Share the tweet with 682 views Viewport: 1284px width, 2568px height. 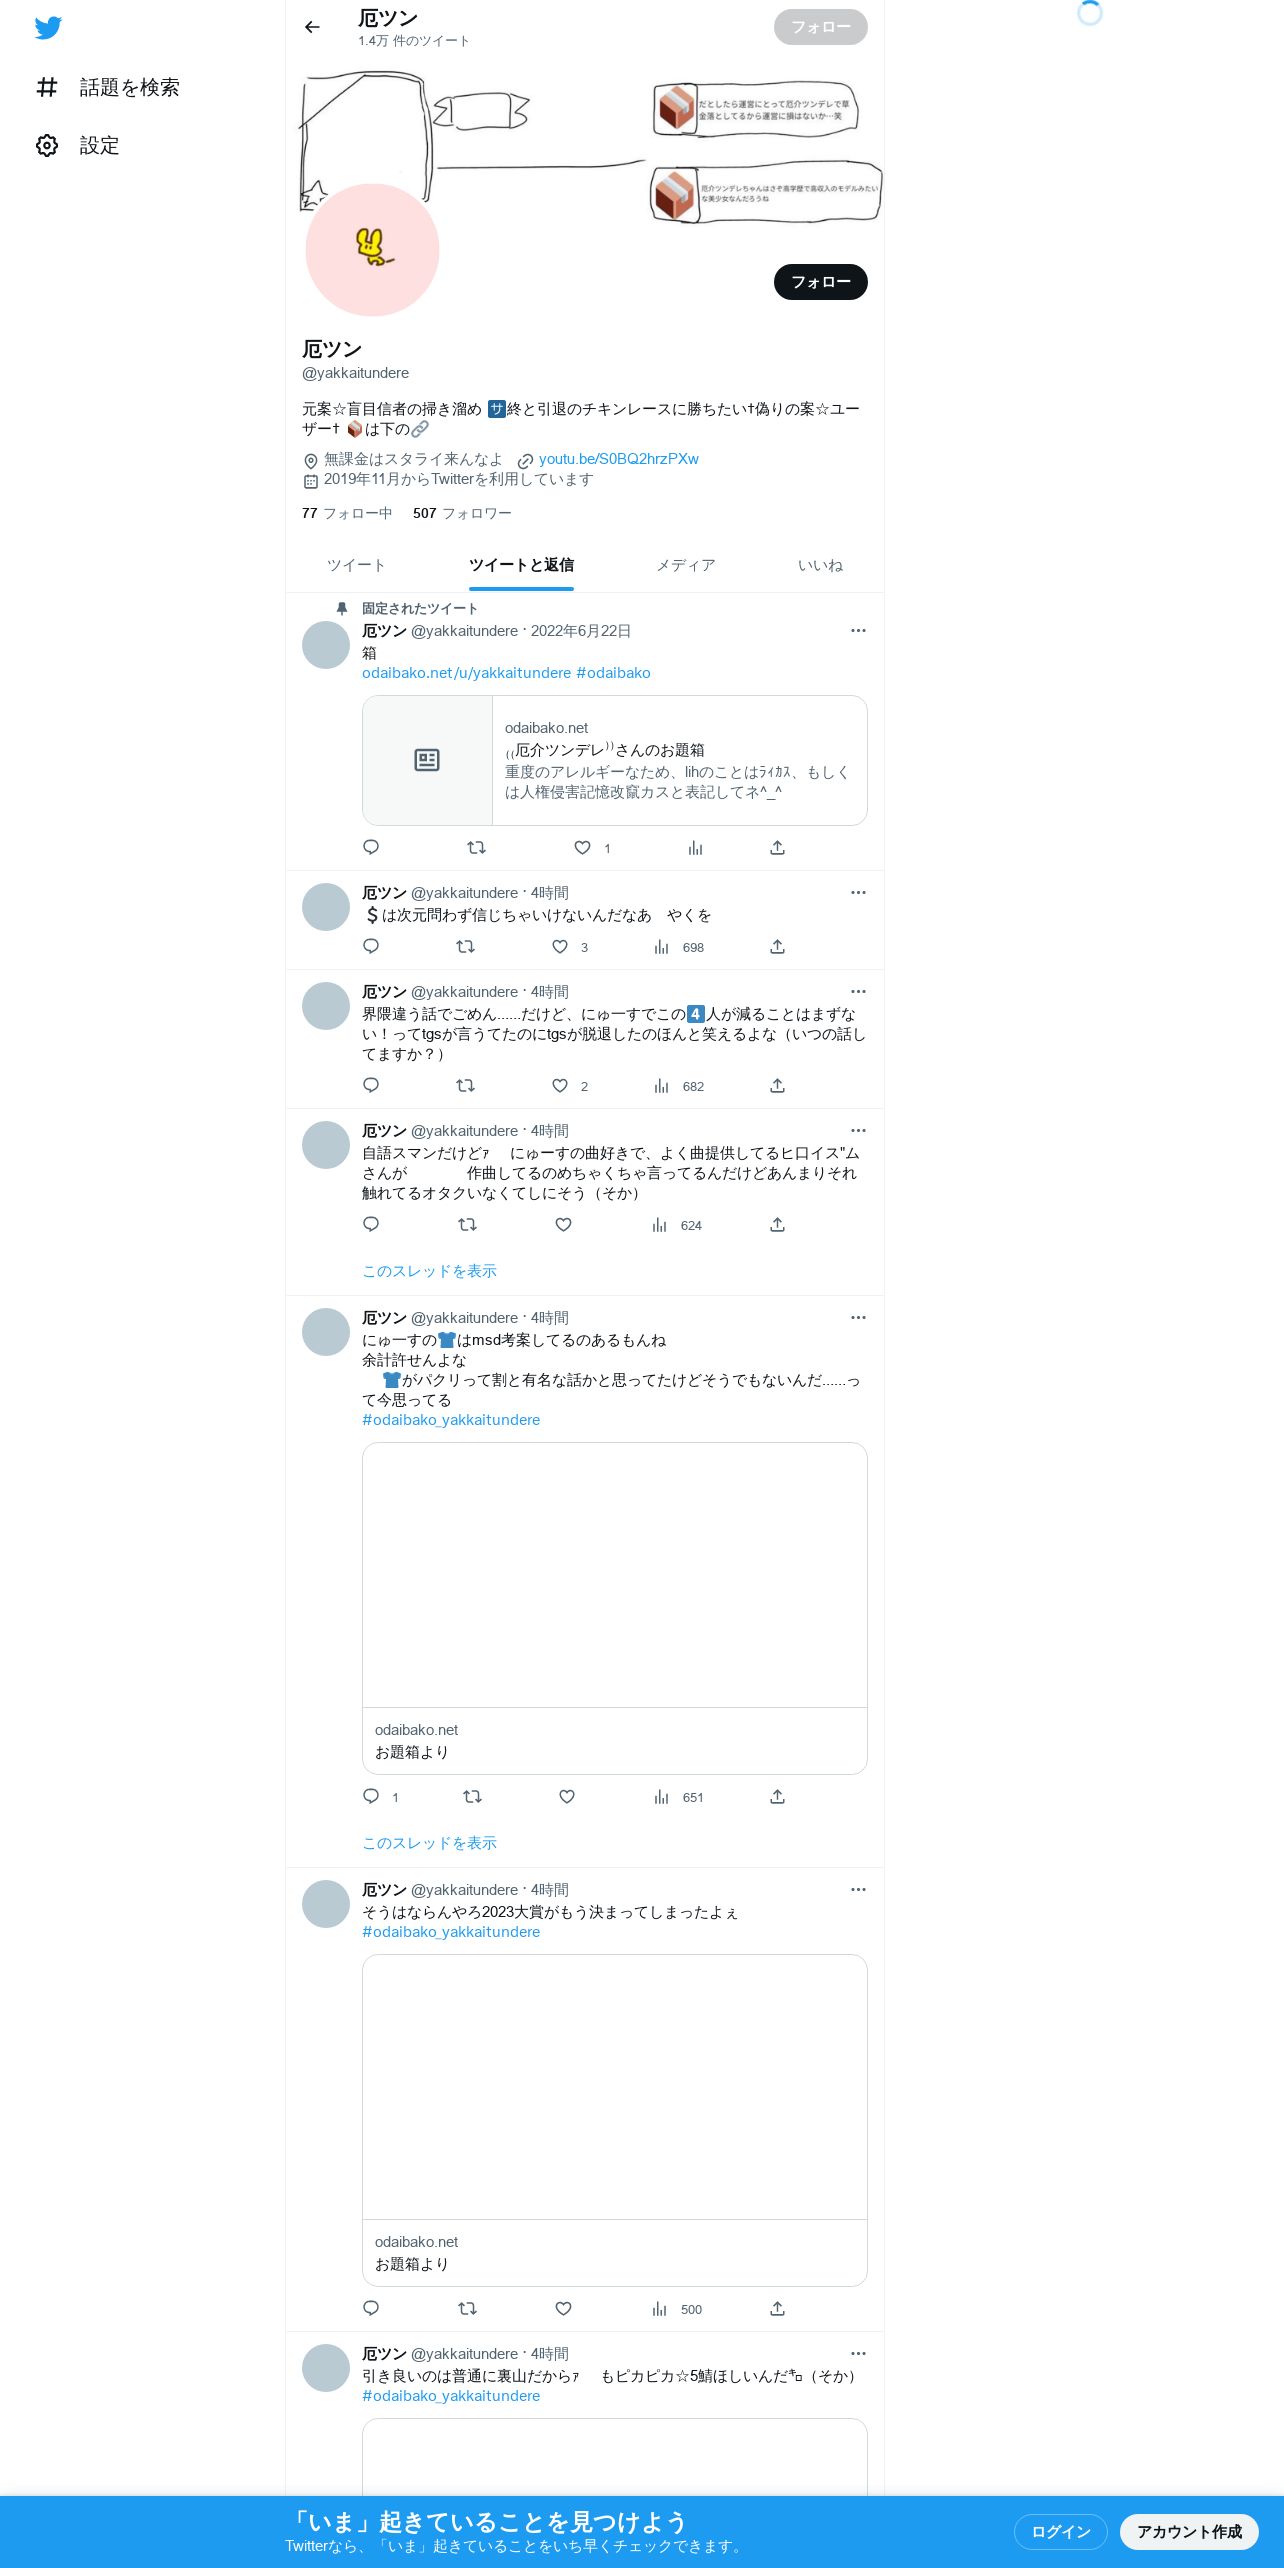click(777, 1086)
